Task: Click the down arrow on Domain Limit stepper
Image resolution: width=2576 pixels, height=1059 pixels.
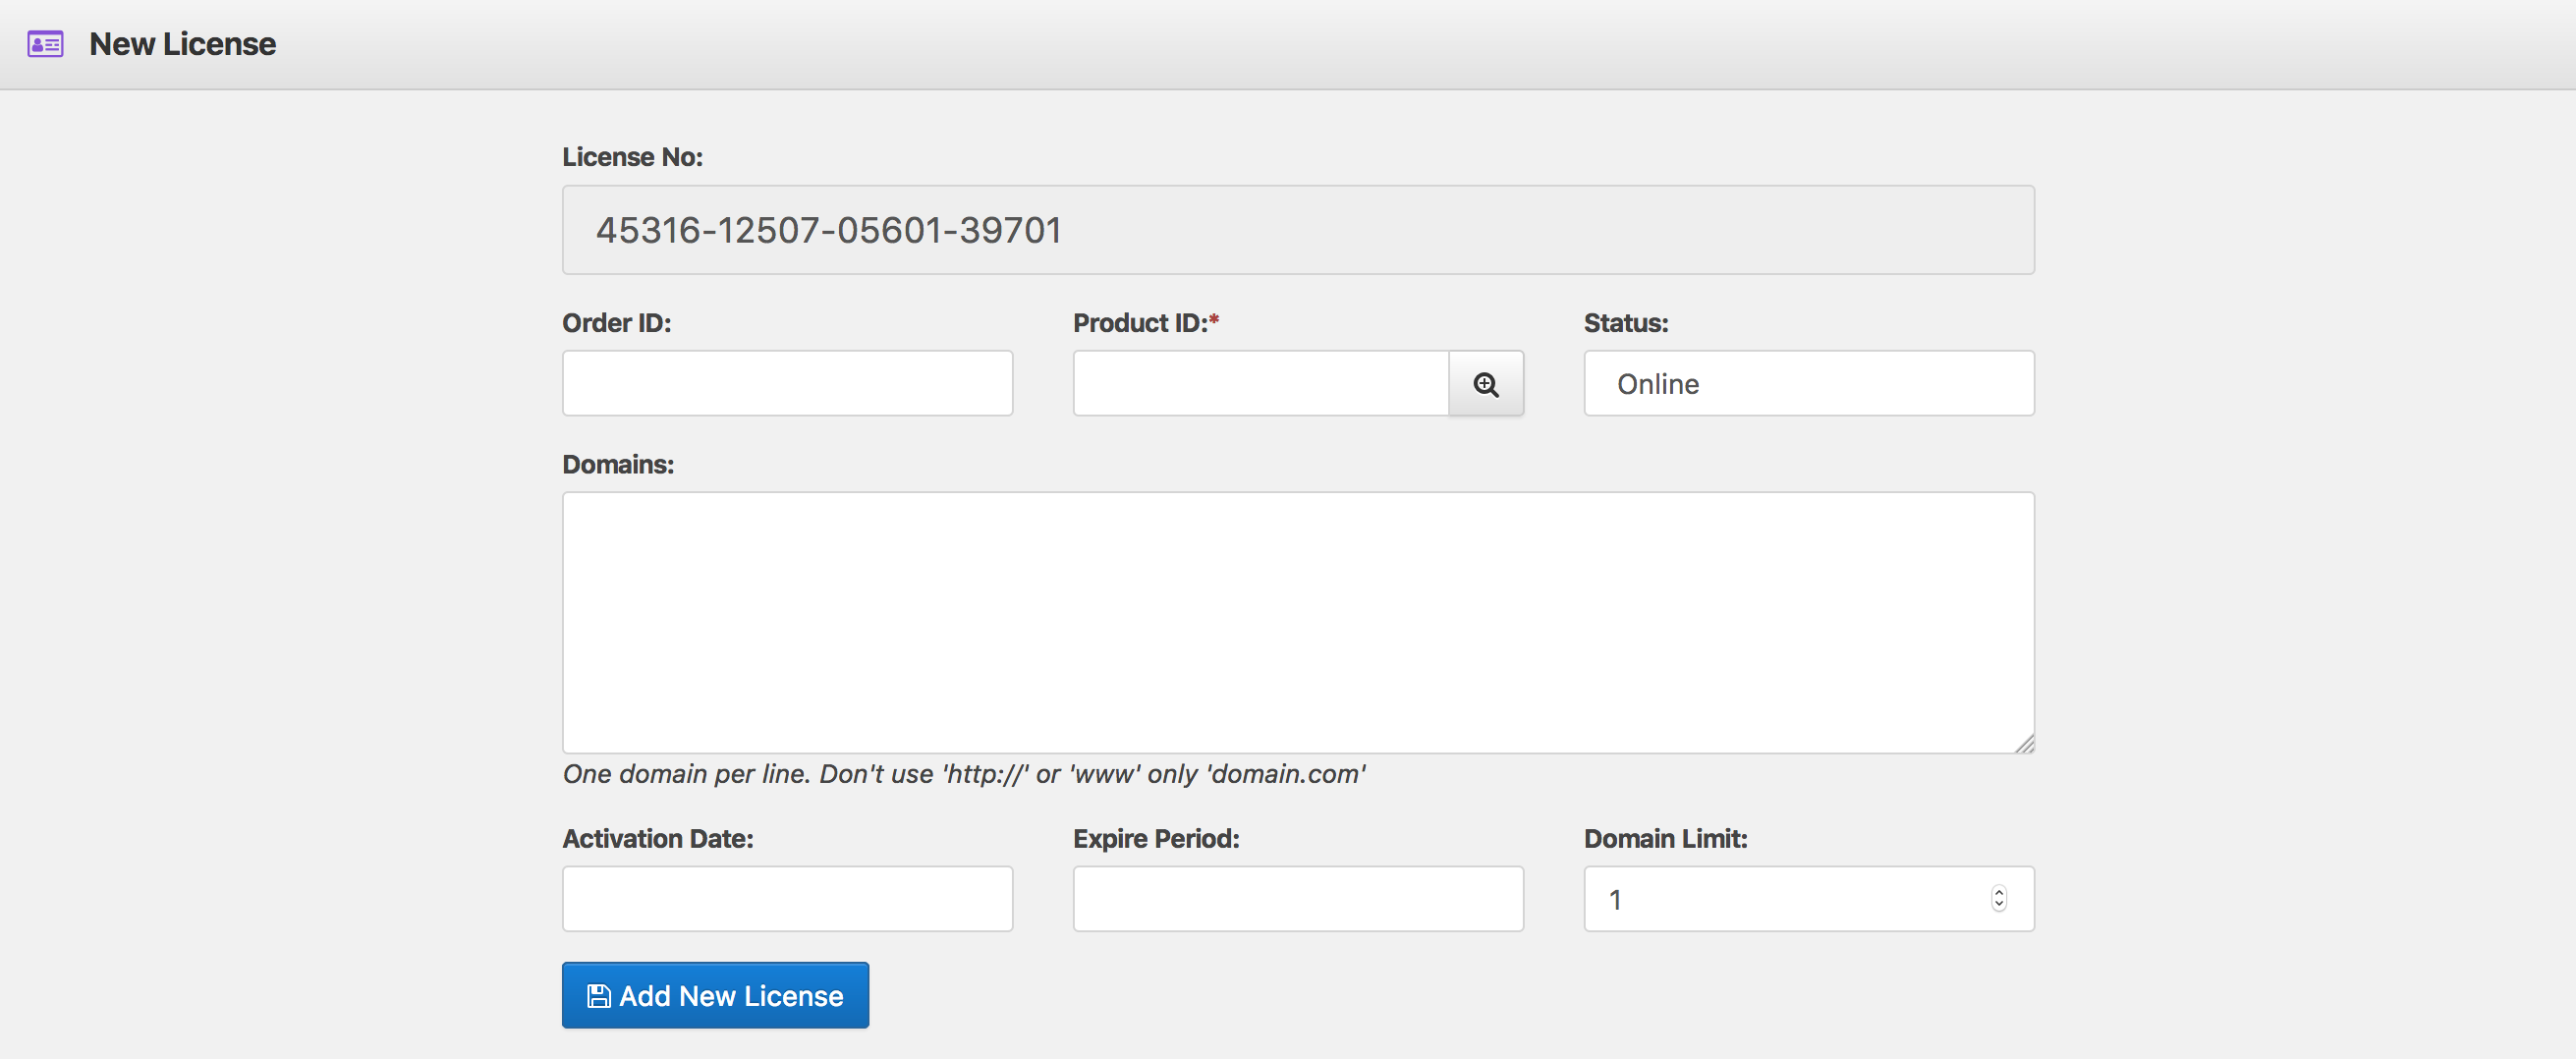Action: coord(1997,905)
